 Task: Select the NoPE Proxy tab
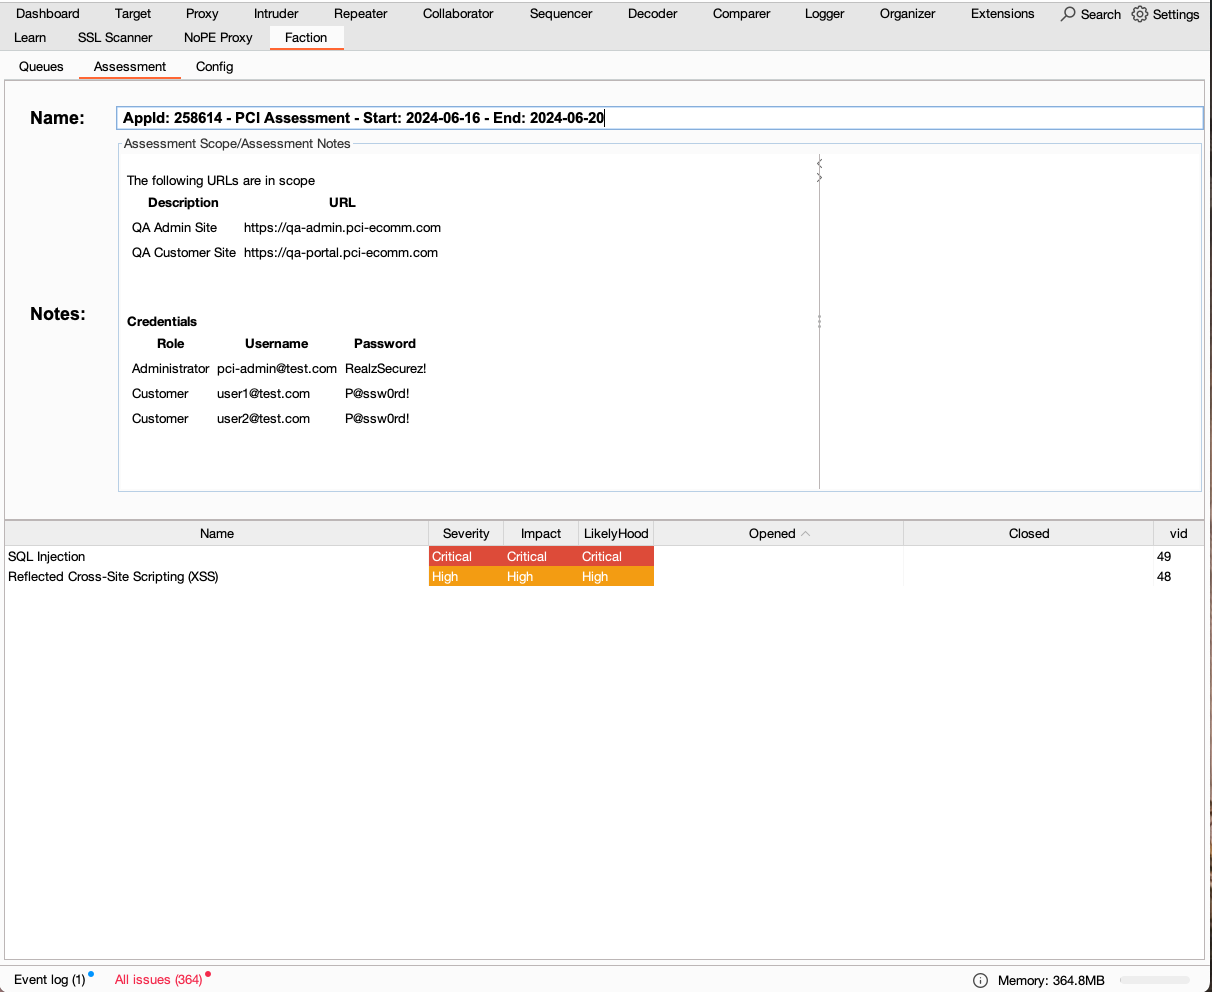coord(218,37)
